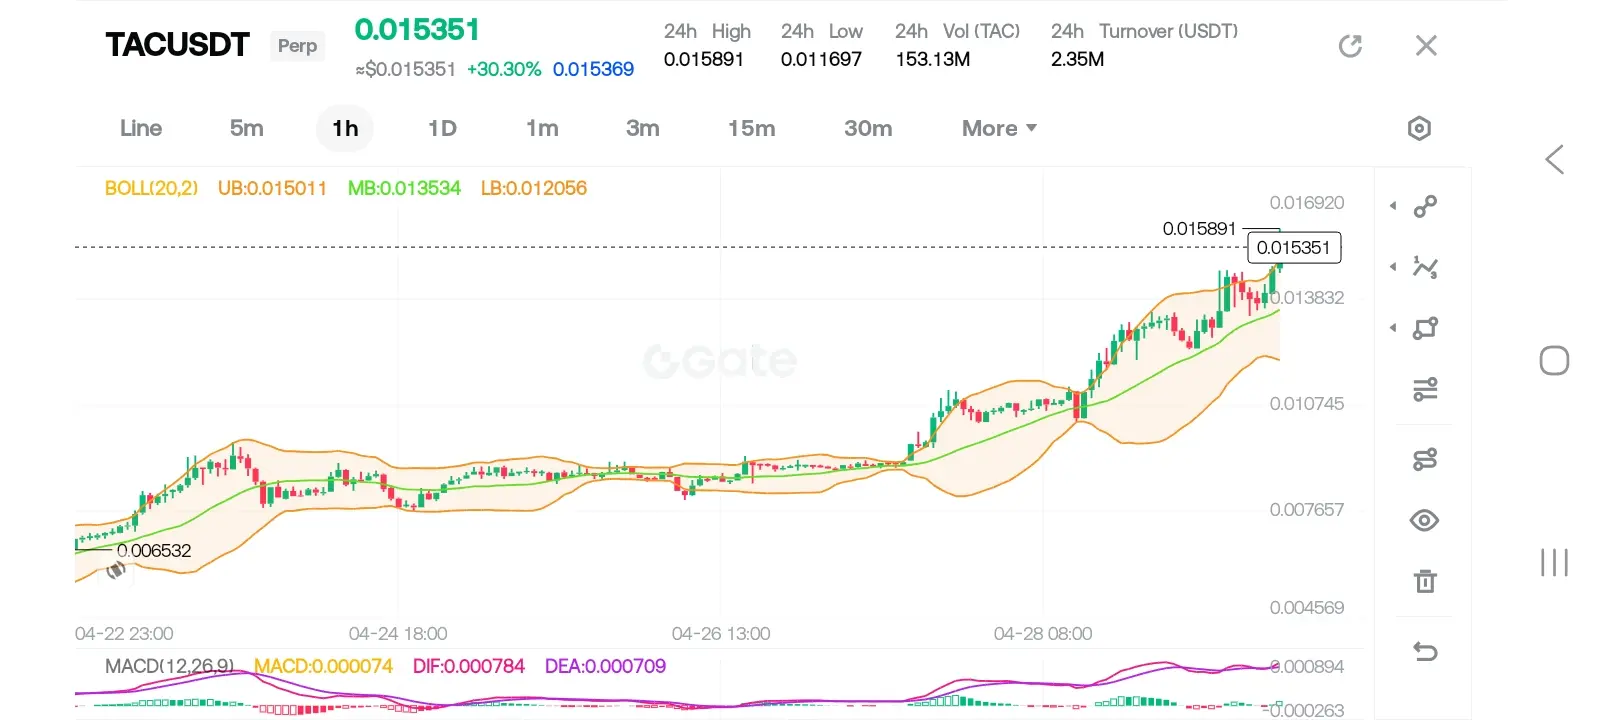The height and width of the screenshot is (720, 1600).
Task: Tap the Perp contract badge
Action: [x=297, y=45]
